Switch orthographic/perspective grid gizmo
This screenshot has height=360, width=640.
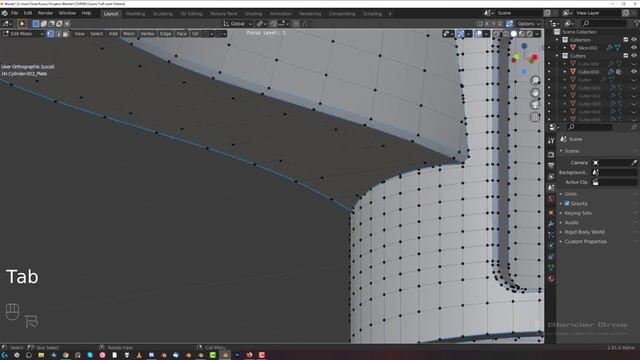click(x=535, y=117)
